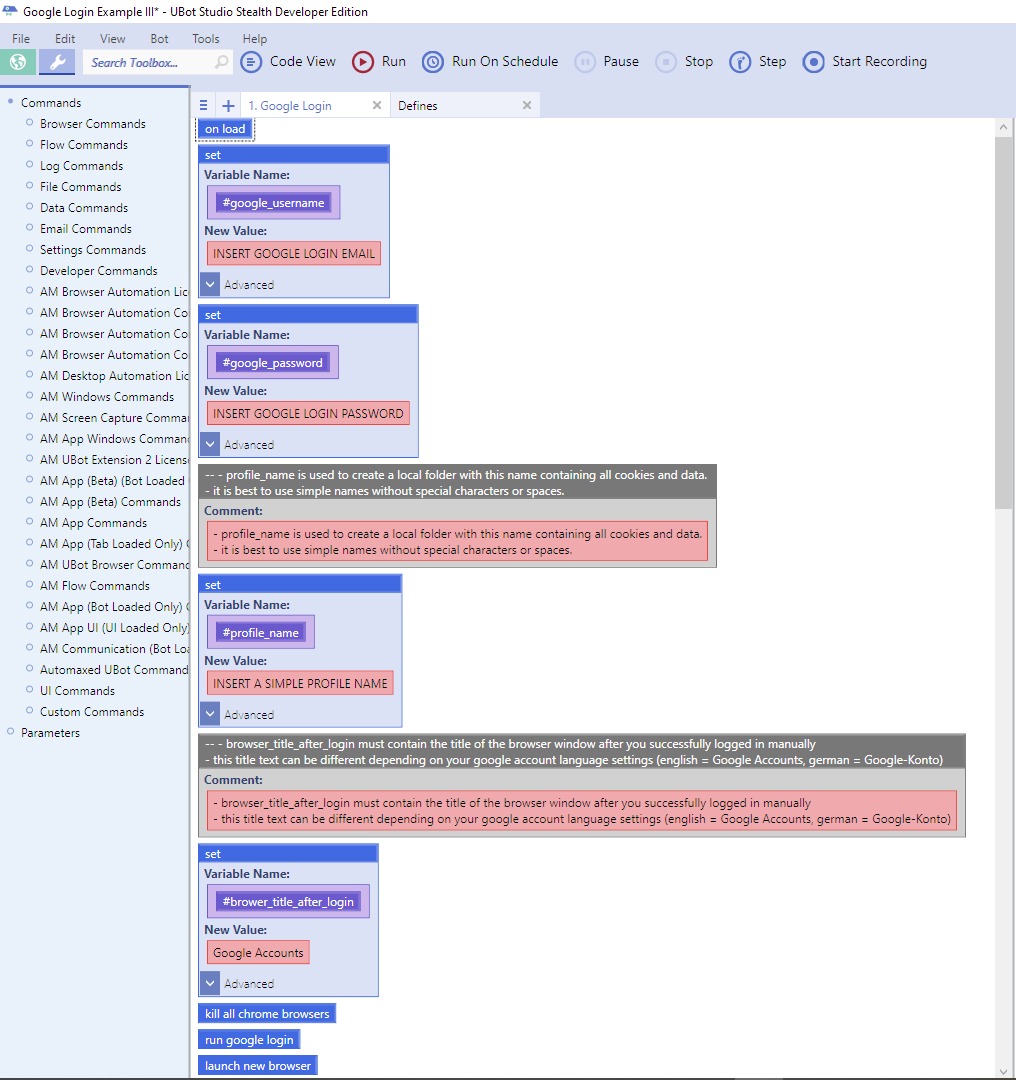Collapse the Commands tree root
This screenshot has width=1016, height=1080.
[x=10, y=102]
